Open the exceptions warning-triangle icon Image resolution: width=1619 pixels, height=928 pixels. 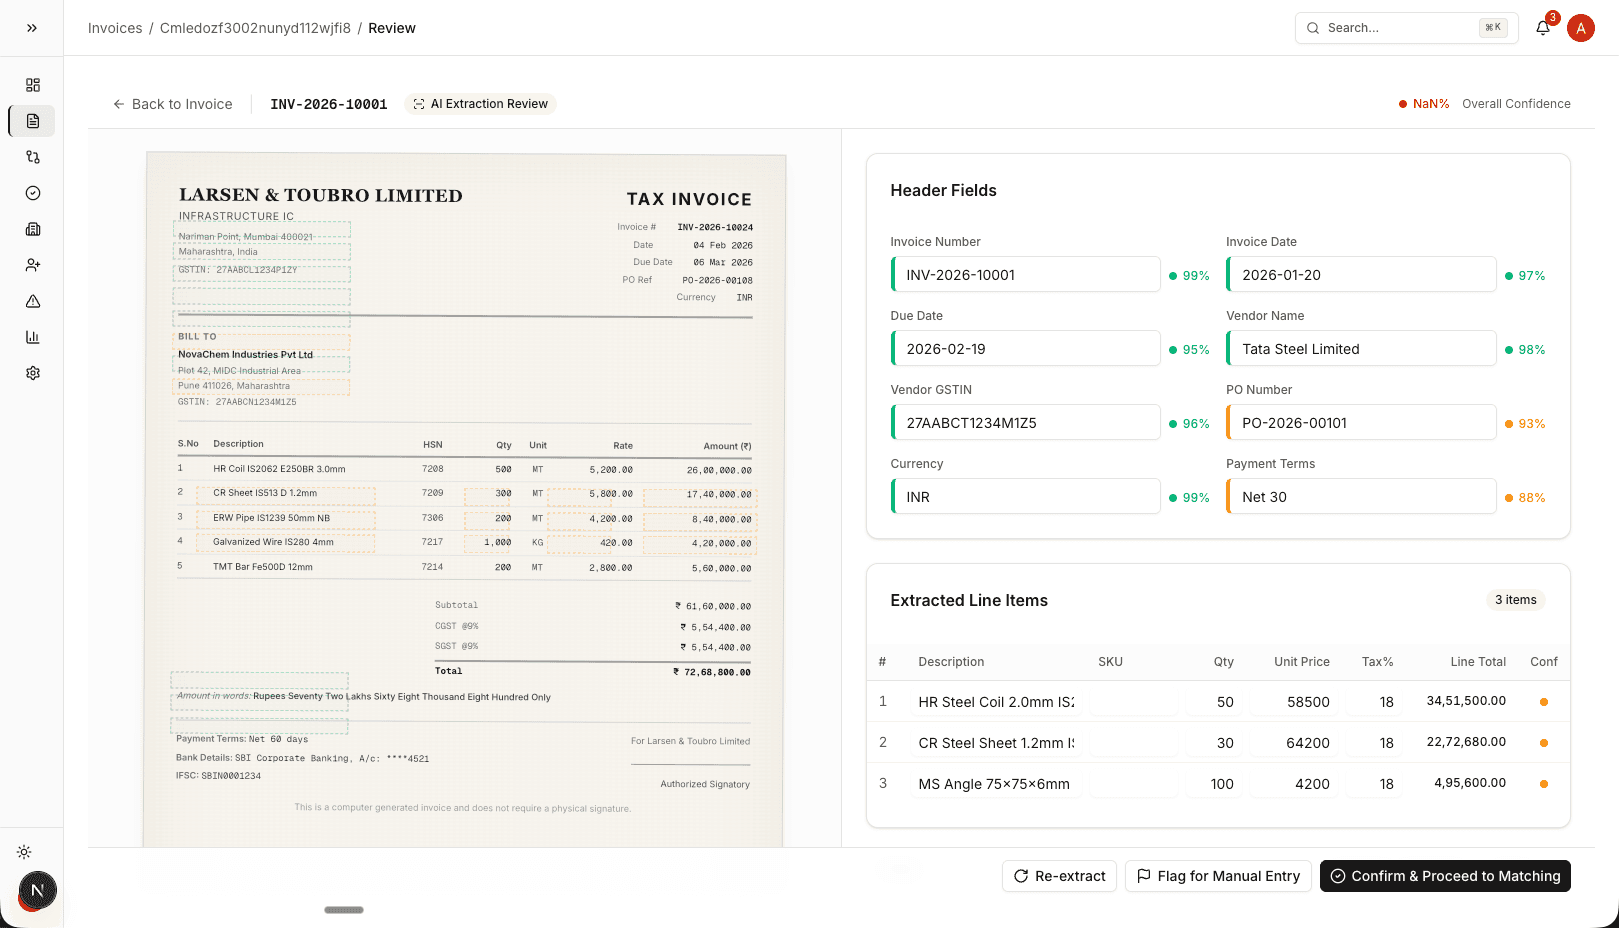click(x=32, y=301)
